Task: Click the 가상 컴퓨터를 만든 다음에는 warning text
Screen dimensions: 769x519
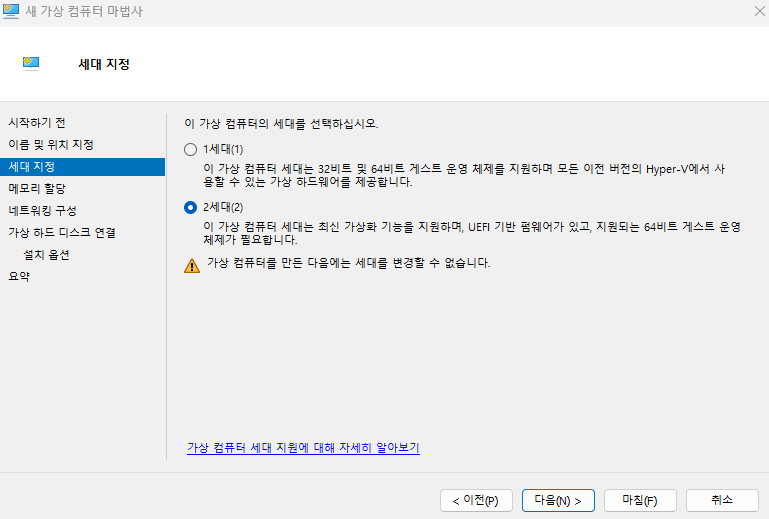Action: click(x=349, y=263)
